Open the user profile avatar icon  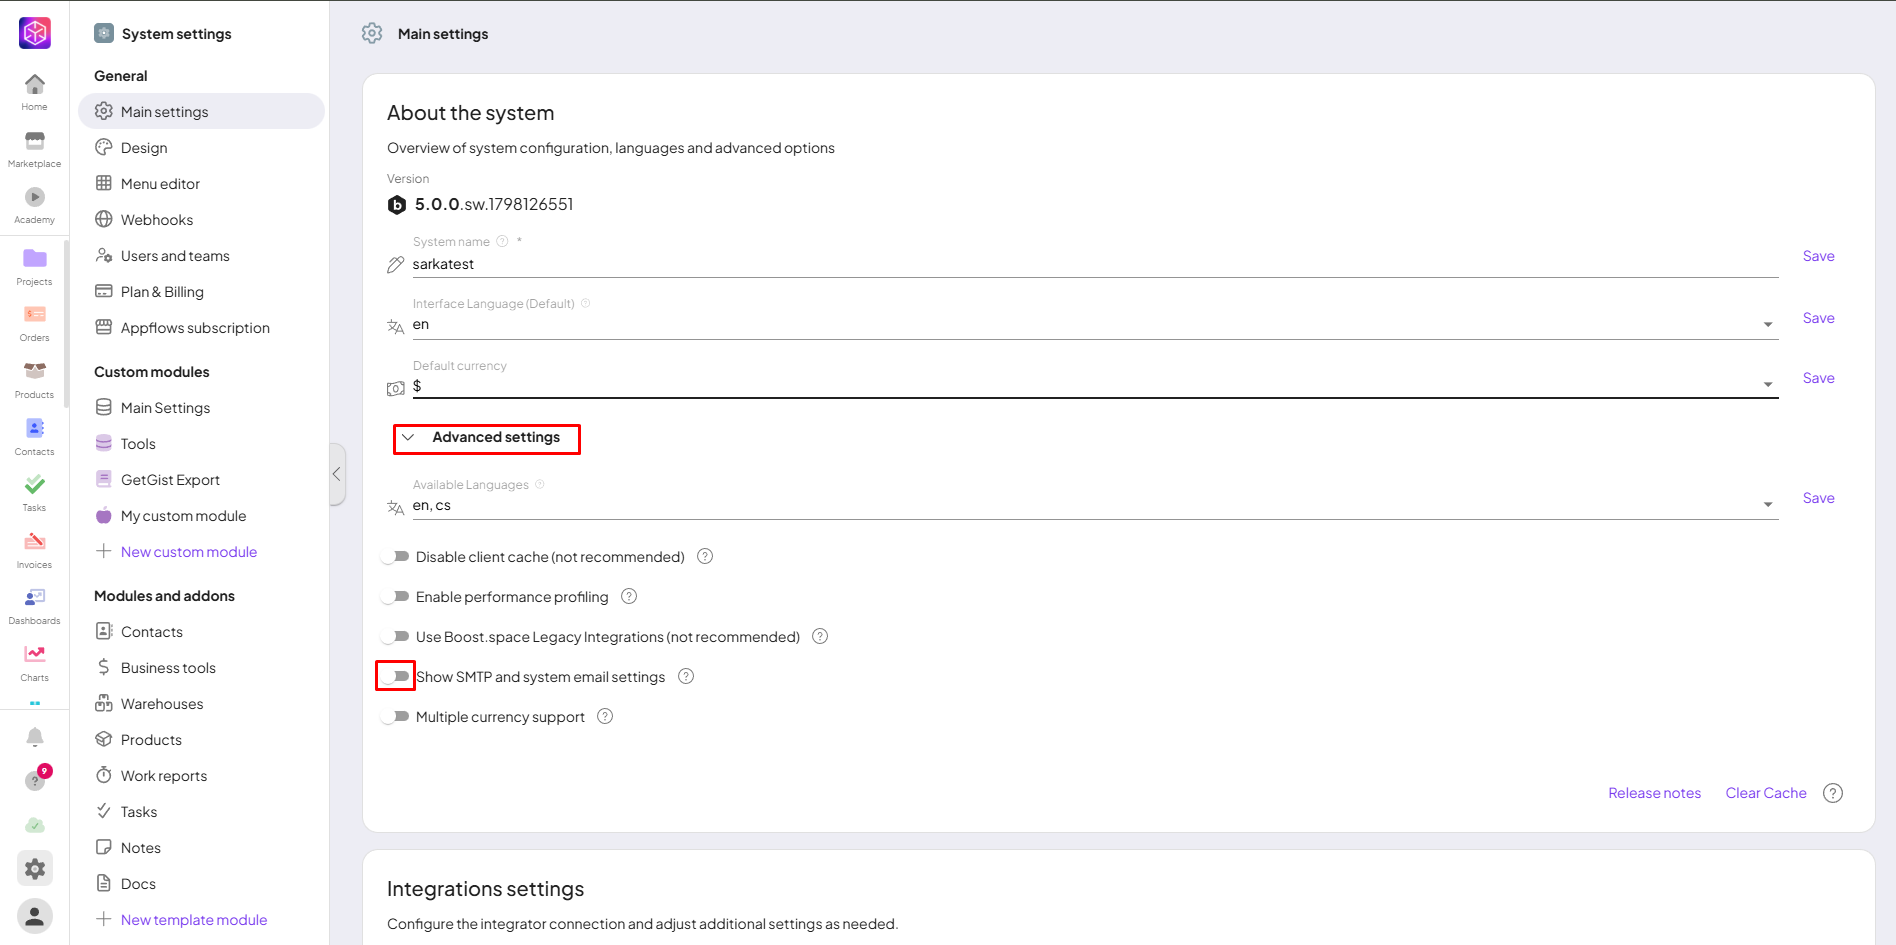(x=34, y=915)
